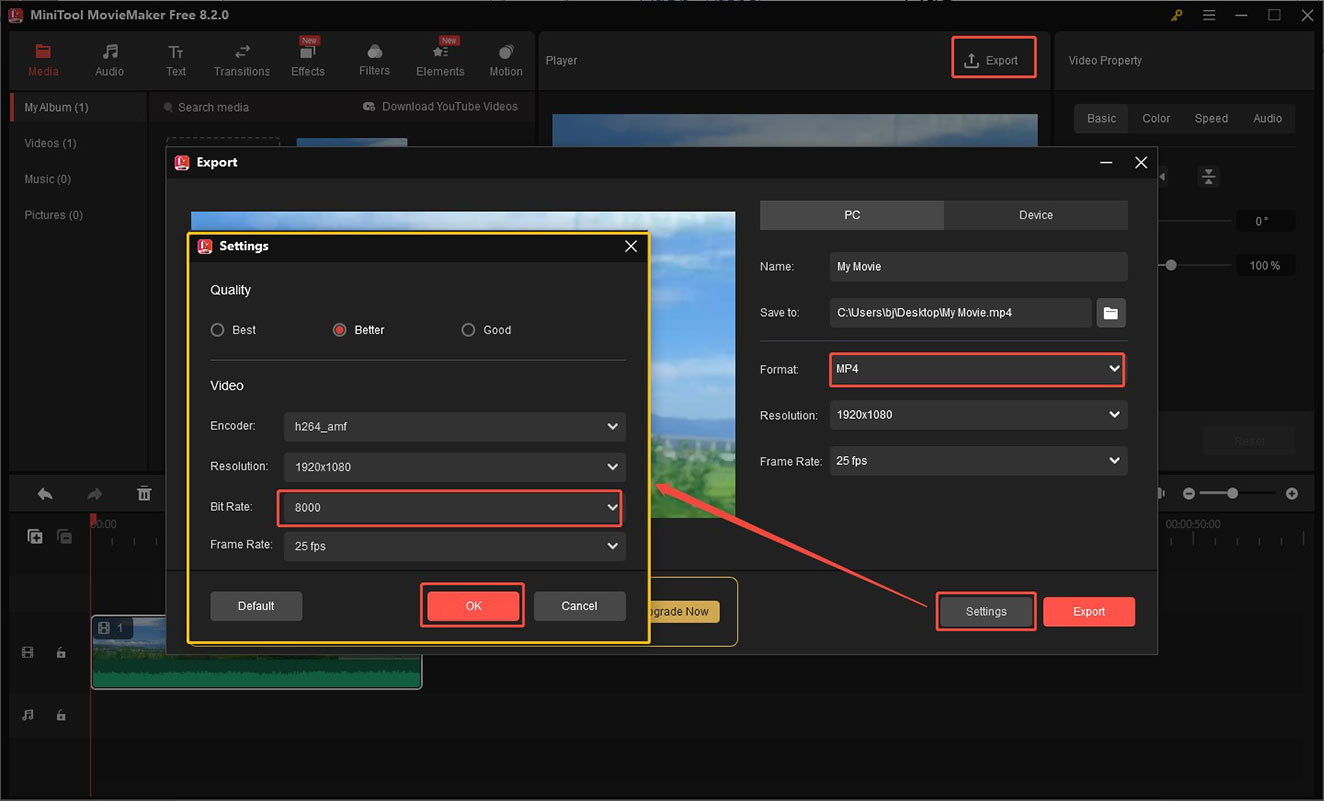Switch to the Speed property tab

pyautogui.click(x=1211, y=118)
